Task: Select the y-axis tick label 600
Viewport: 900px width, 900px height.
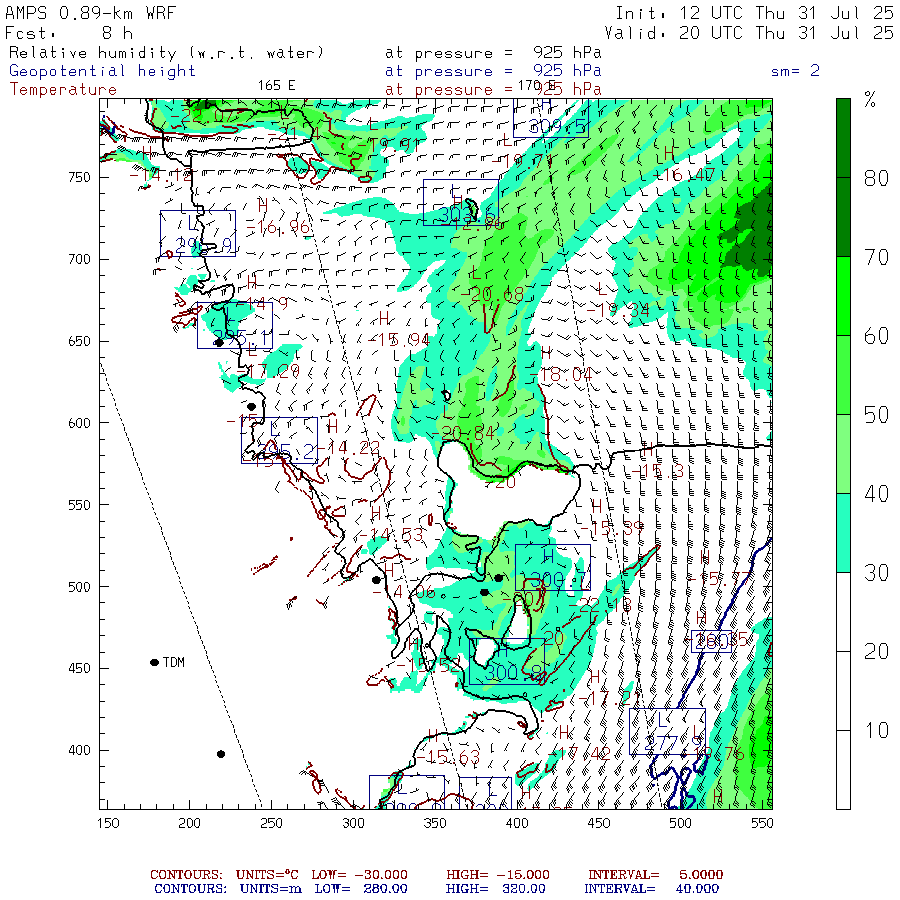Action: (79, 423)
